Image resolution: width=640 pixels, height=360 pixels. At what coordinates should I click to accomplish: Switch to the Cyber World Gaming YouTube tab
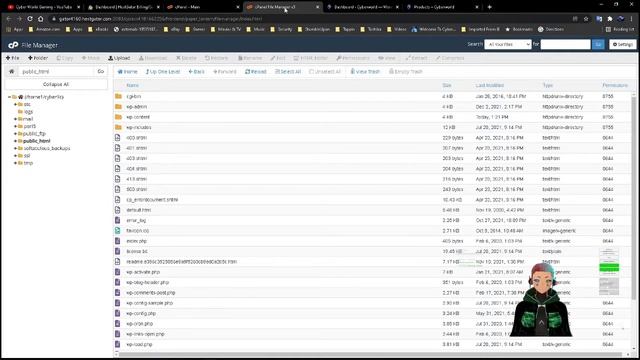[x=44, y=7]
